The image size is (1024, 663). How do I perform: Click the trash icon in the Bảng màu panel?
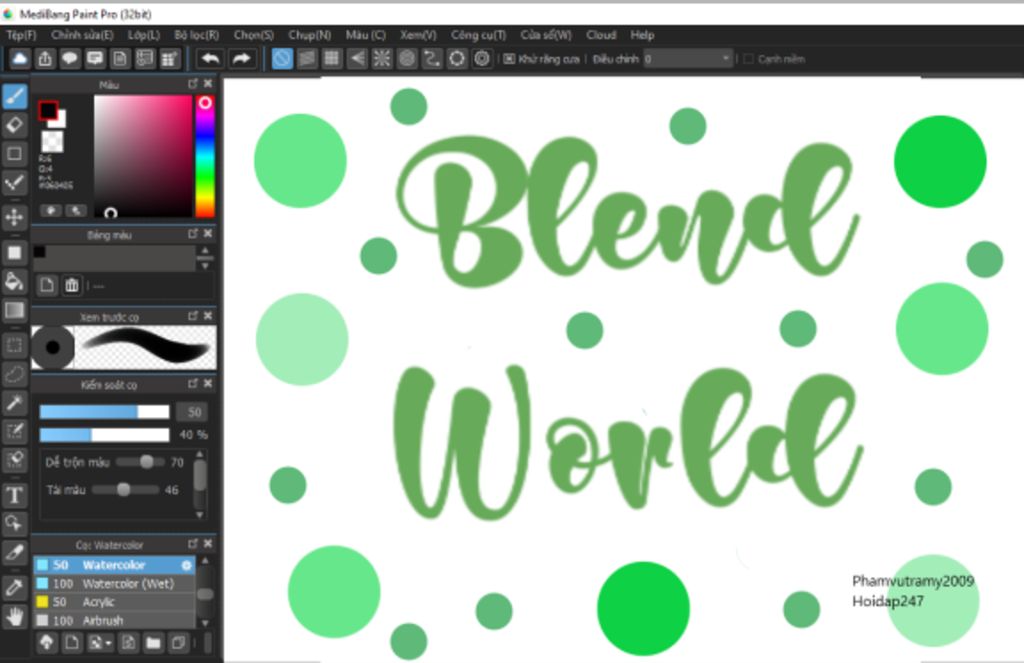click(x=72, y=285)
